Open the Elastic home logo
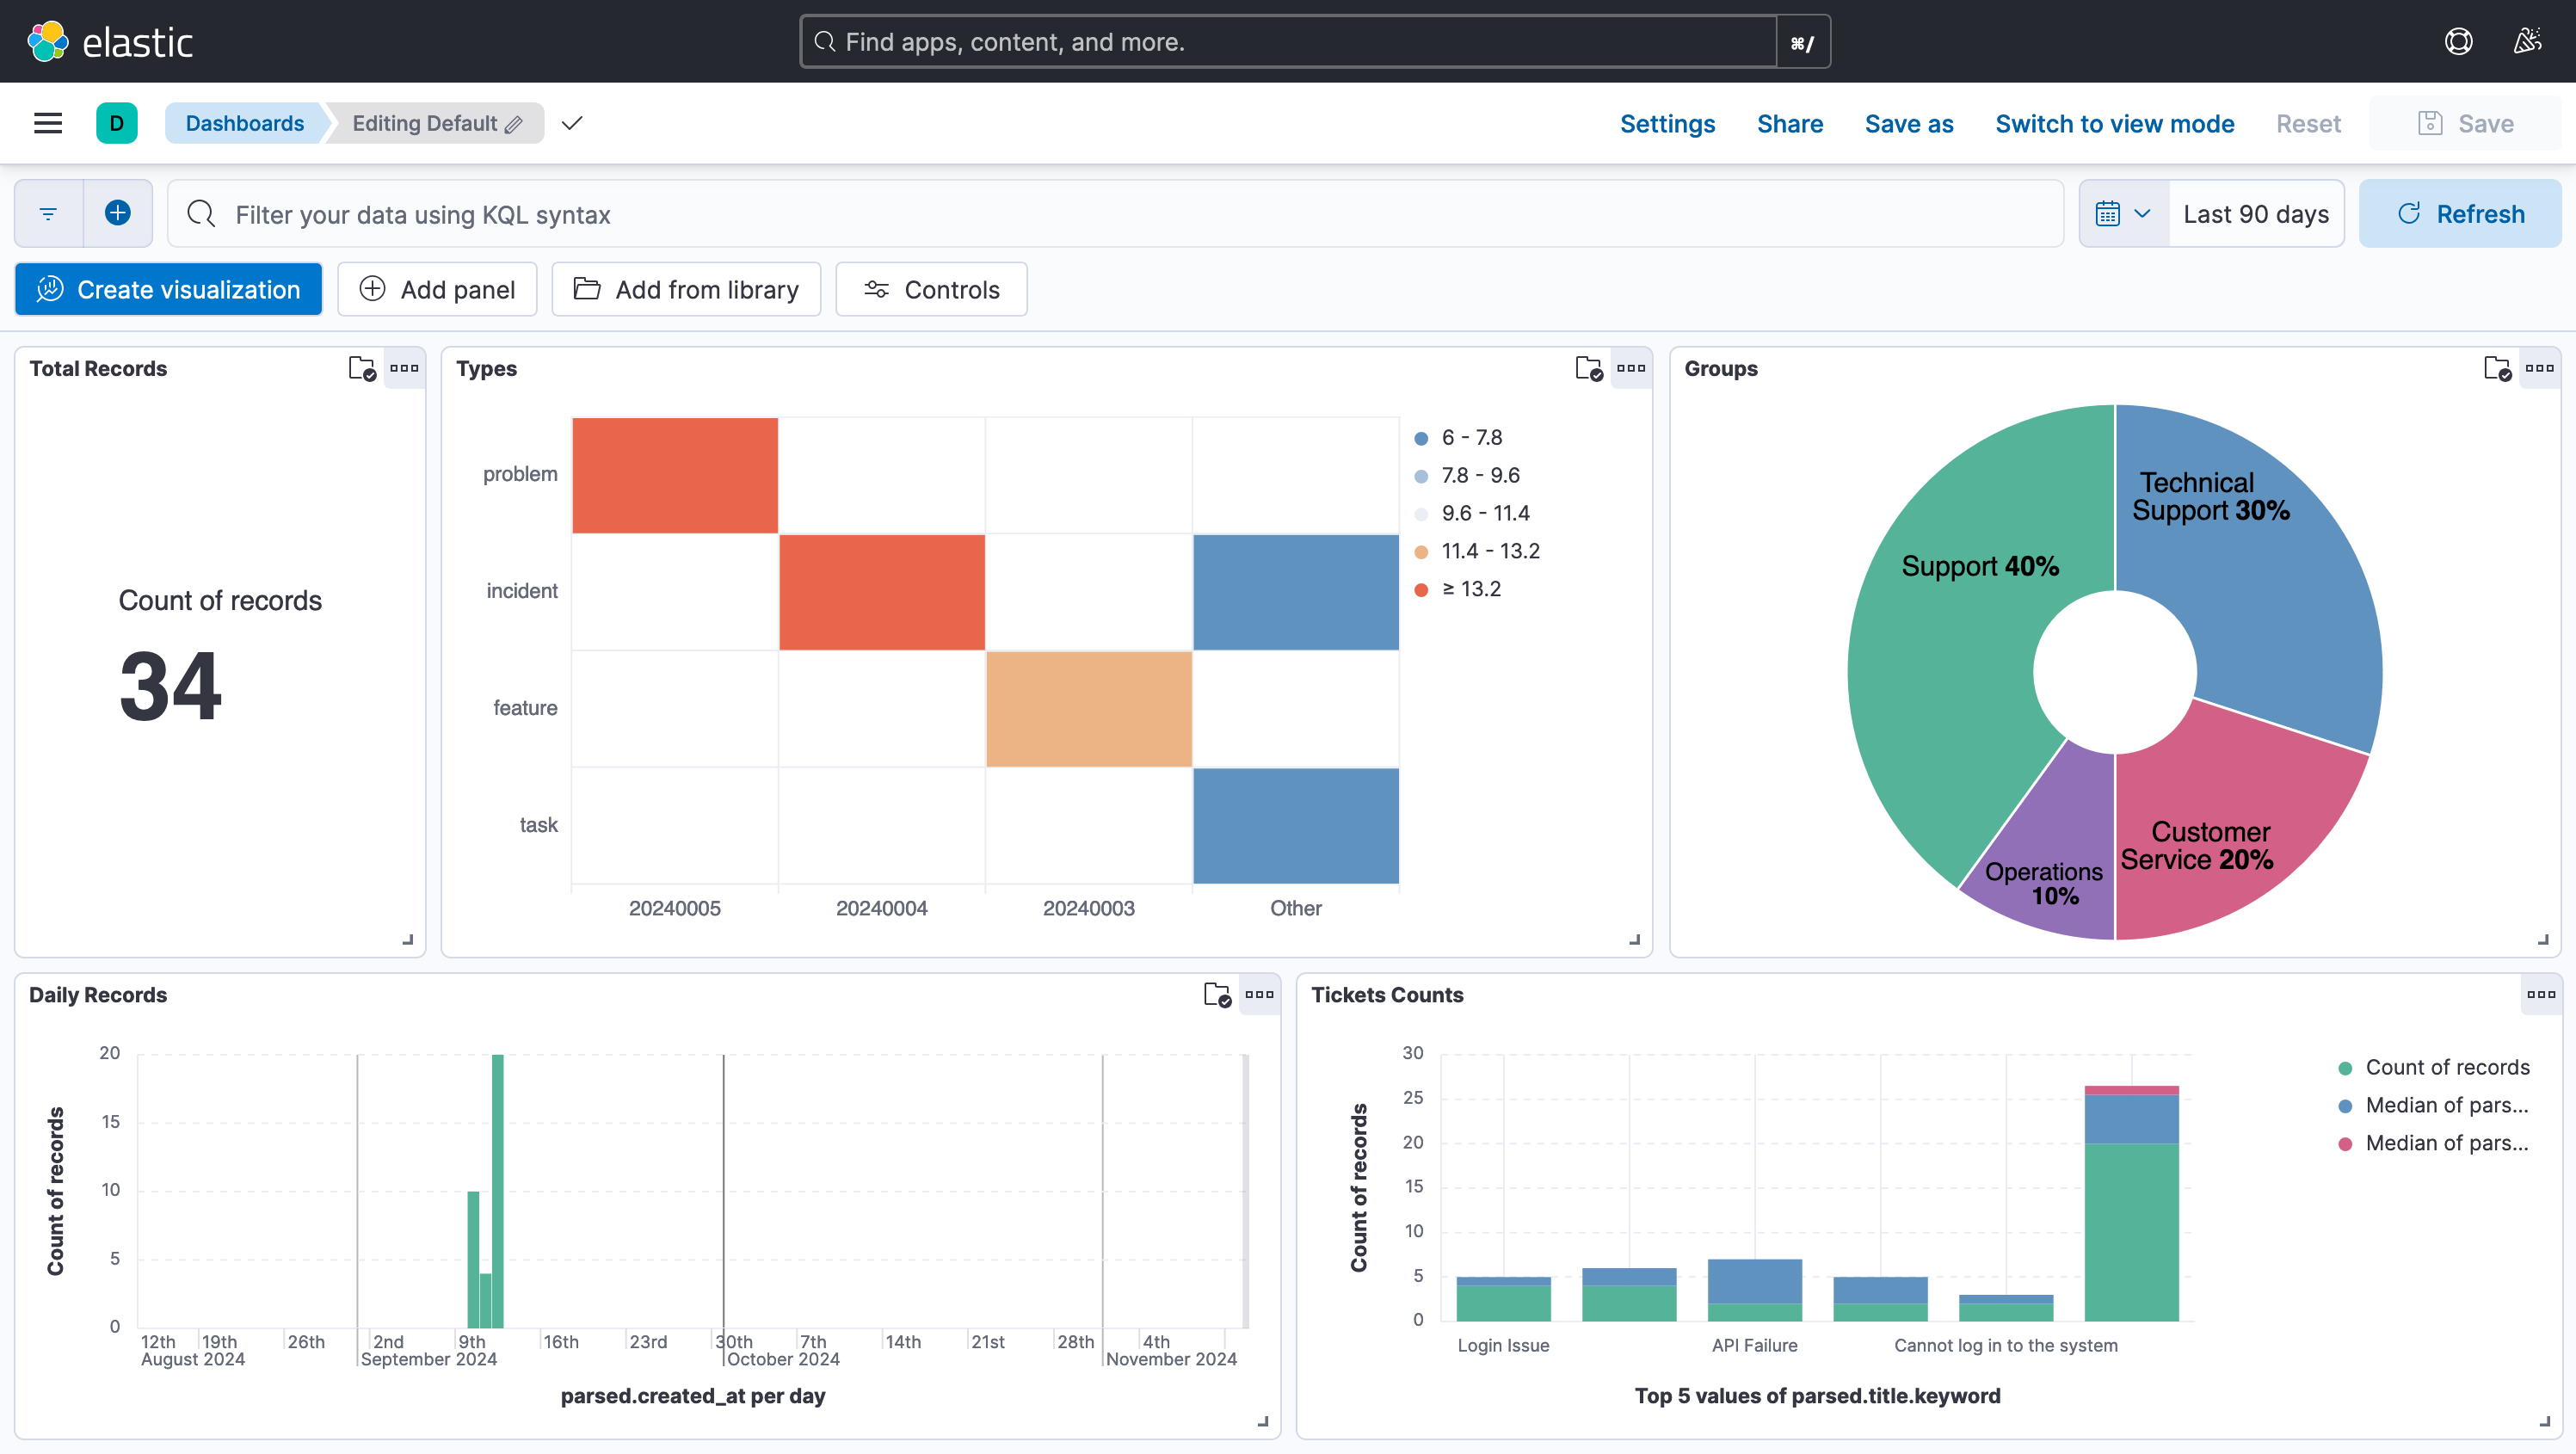This screenshot has width=2576, height=1454. [x=110, y=41]
